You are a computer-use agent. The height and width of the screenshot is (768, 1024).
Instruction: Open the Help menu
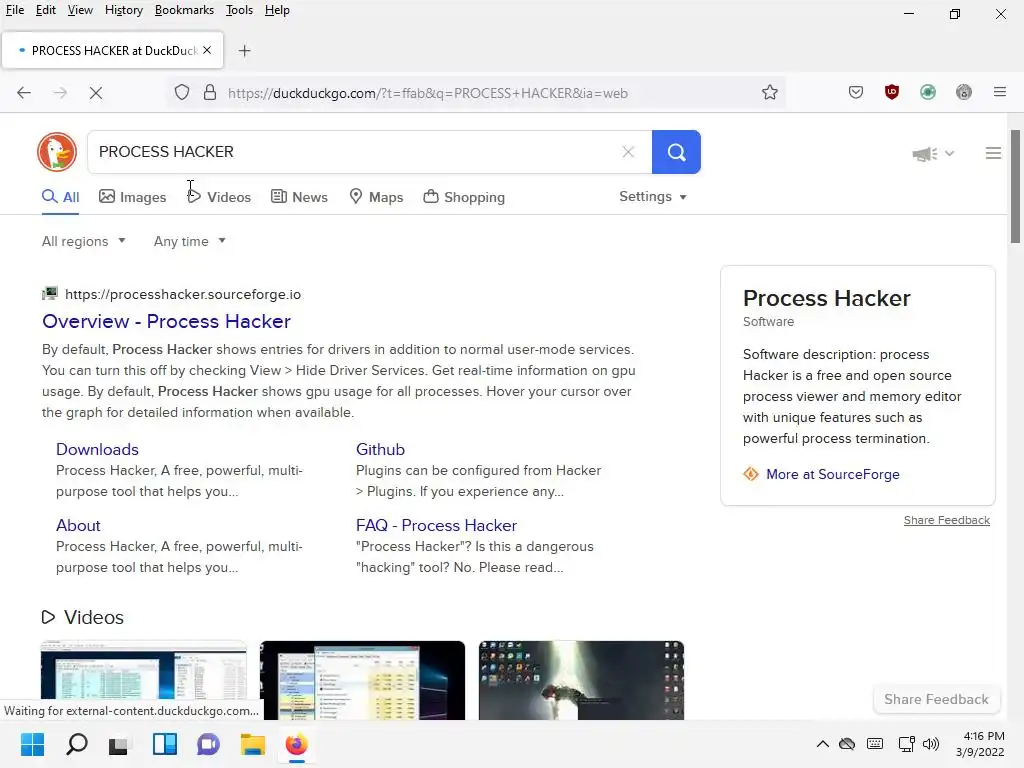277,10
